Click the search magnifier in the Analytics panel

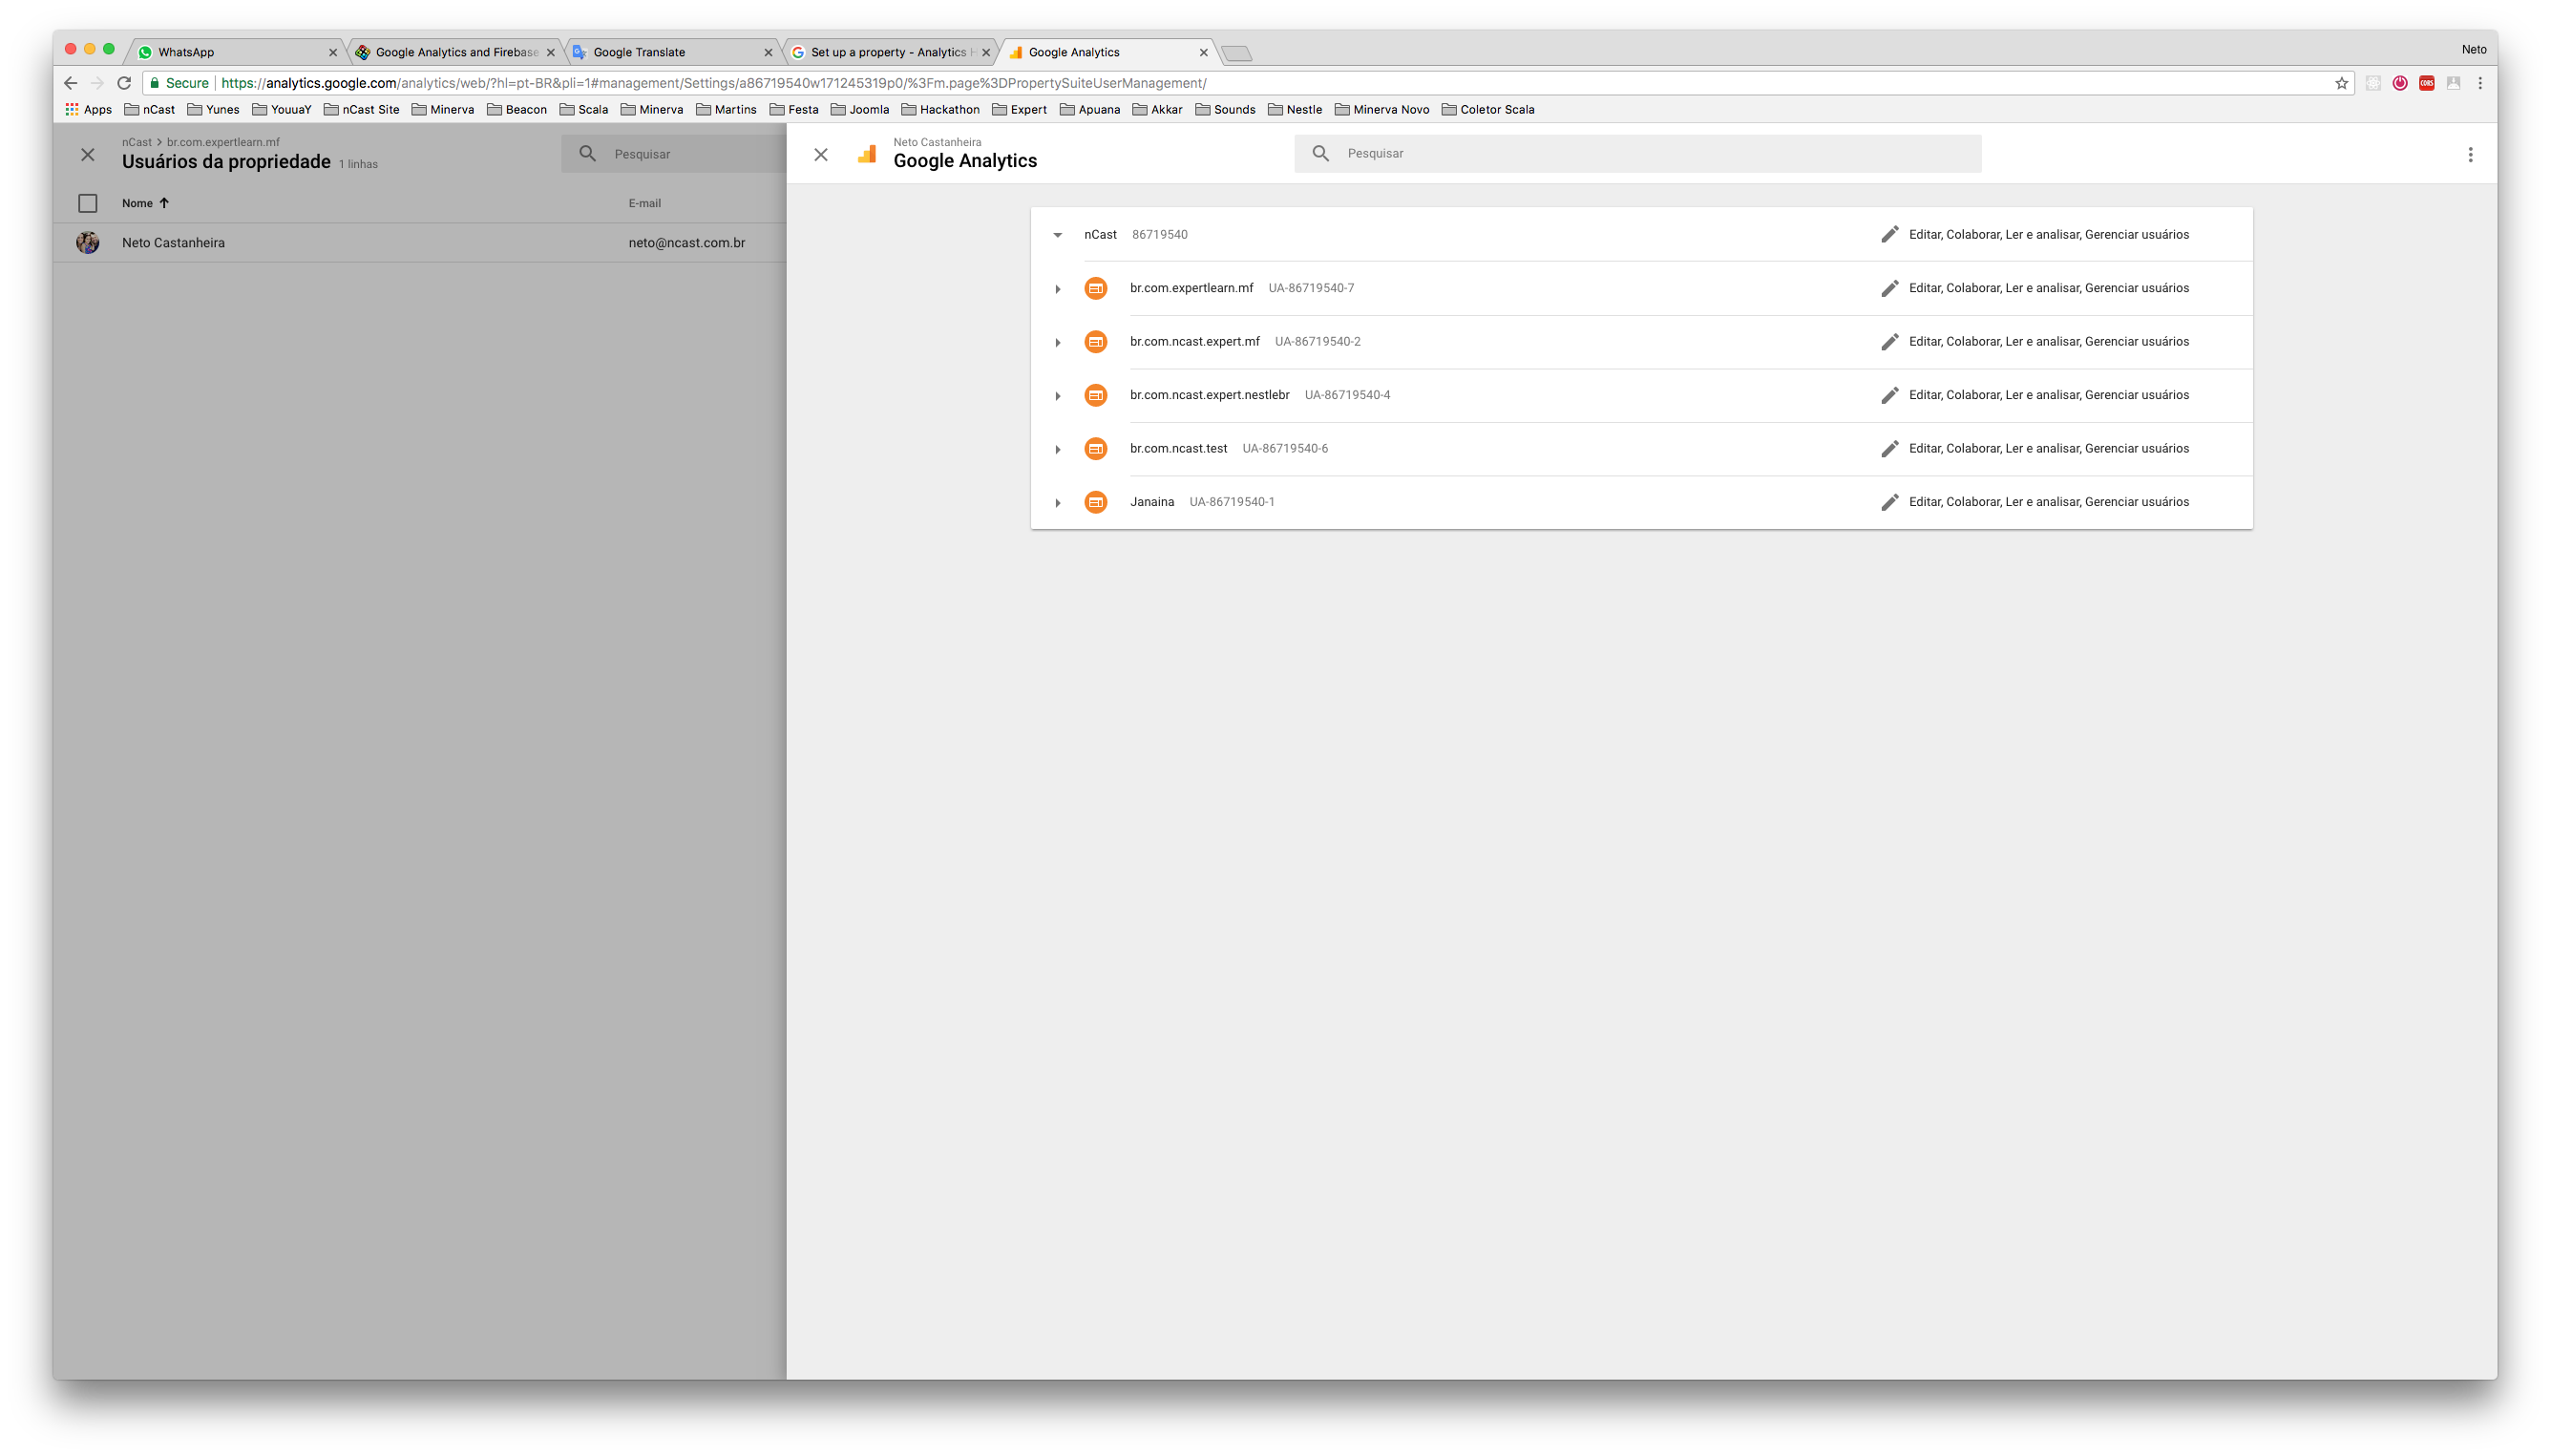coord(1320,154)
